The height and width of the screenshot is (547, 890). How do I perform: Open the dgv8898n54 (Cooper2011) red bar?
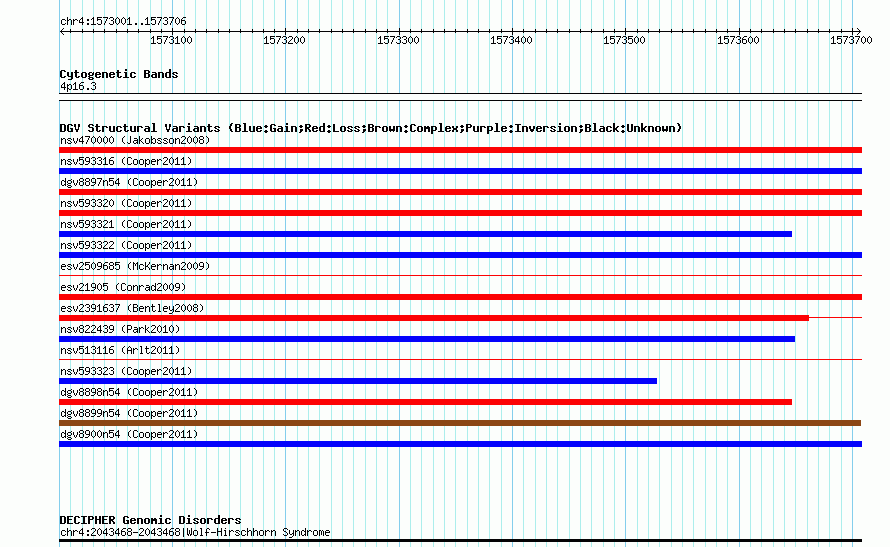click(425, 402)
